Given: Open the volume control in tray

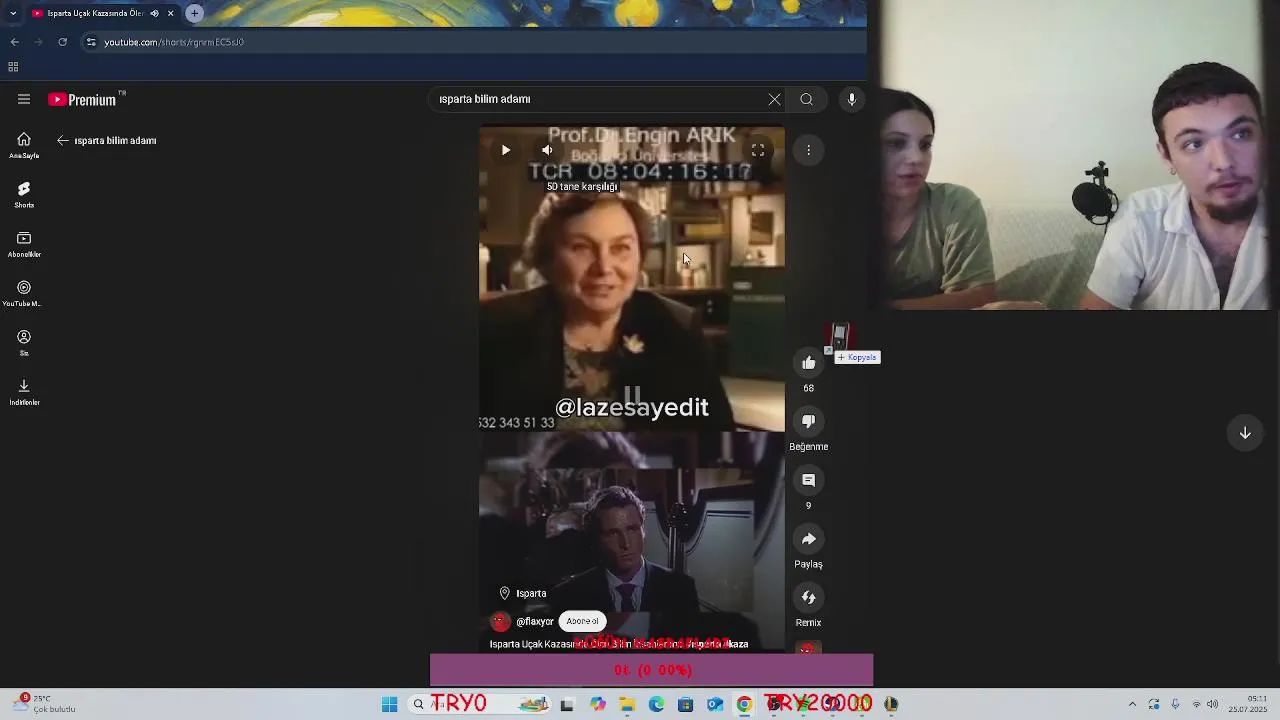Looking at the screenshot, I should (x=1213, y=705).
